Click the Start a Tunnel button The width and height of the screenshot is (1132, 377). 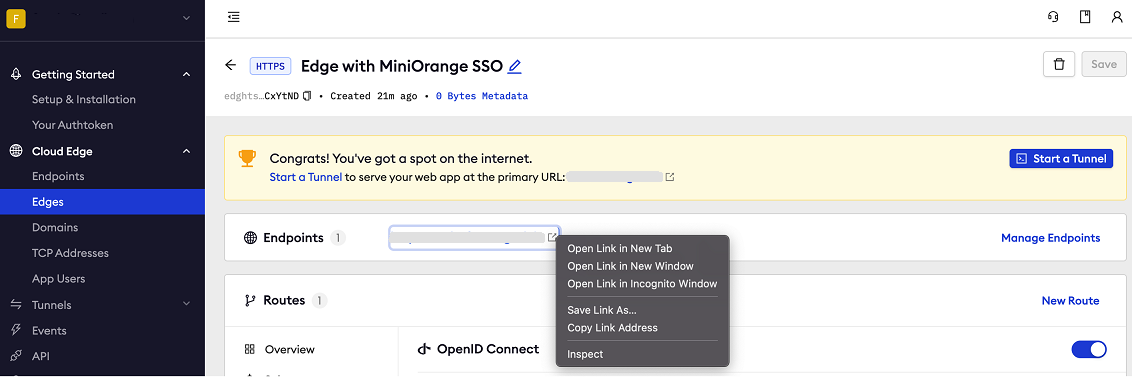(x=1061, y=159)
